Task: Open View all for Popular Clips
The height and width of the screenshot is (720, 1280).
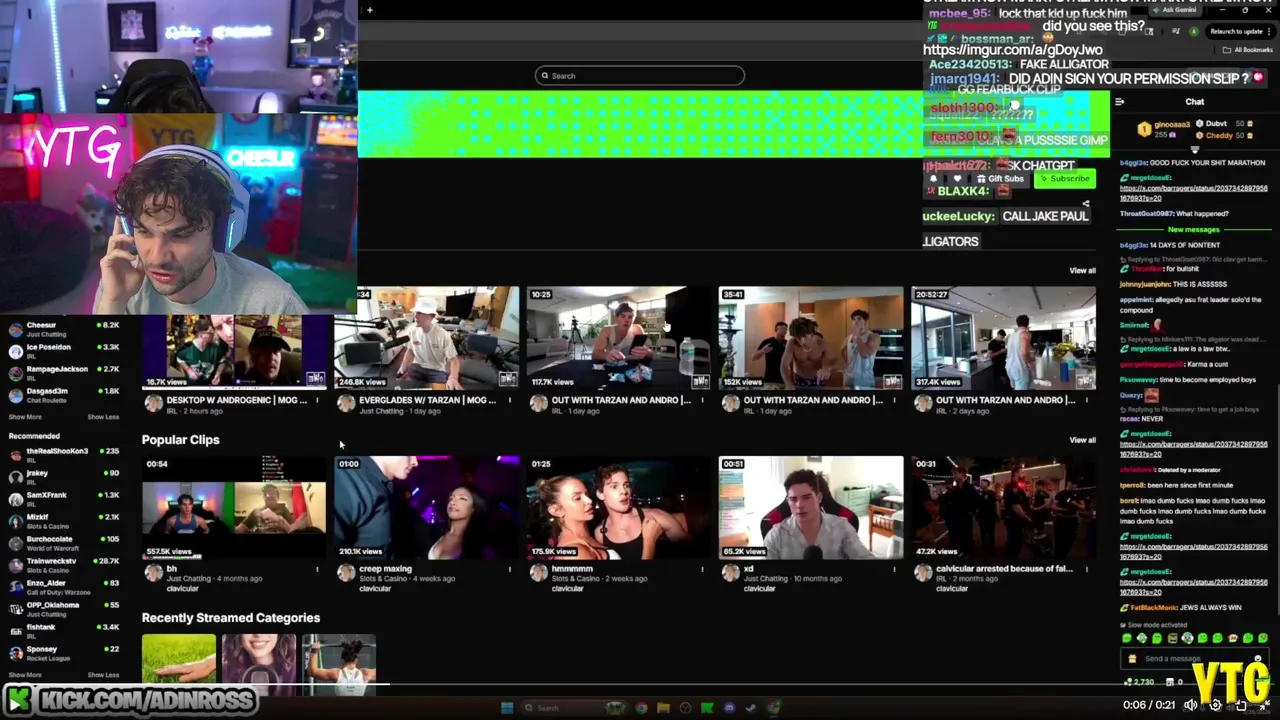Action: 1082,440
